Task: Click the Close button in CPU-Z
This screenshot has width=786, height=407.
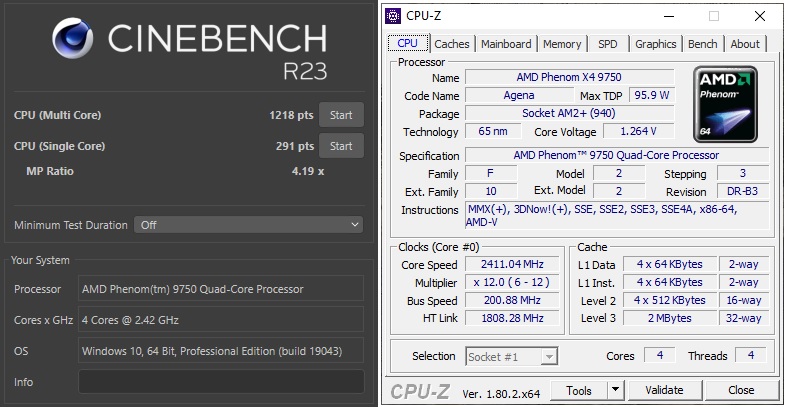Action: click(x=741, y=390)
